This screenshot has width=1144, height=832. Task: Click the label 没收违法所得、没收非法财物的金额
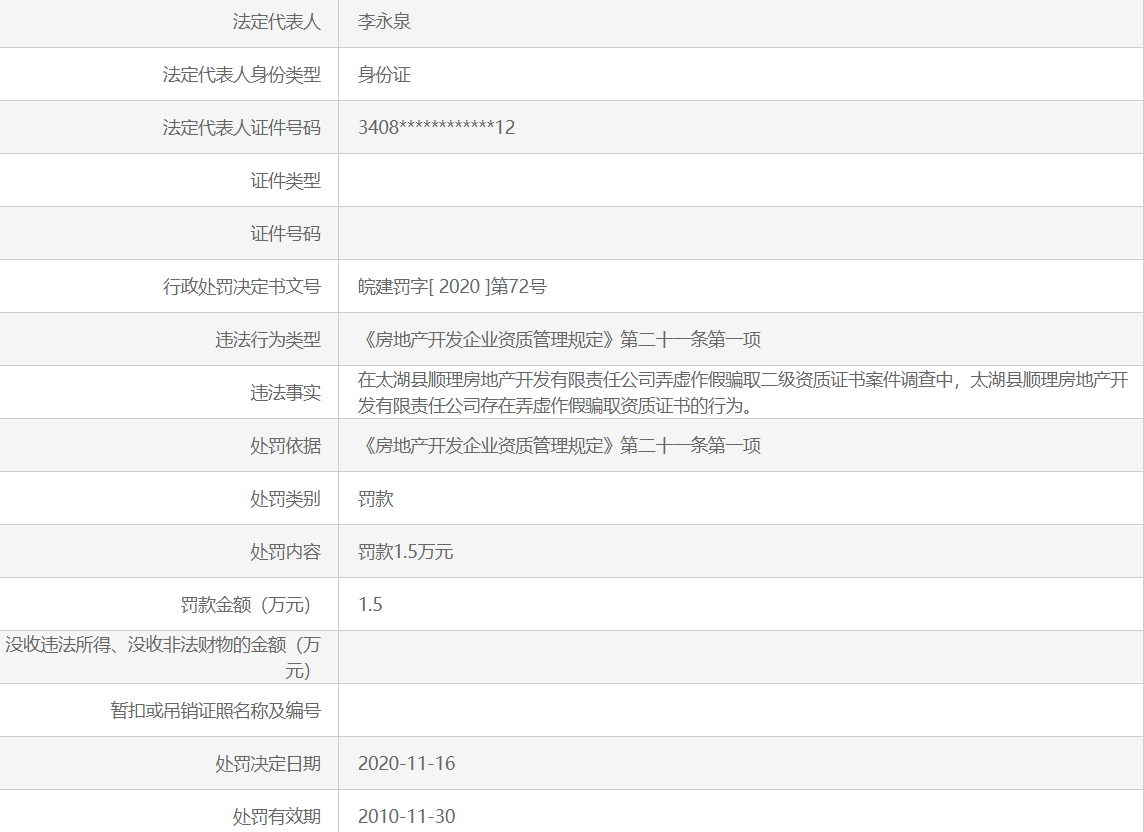163,658
